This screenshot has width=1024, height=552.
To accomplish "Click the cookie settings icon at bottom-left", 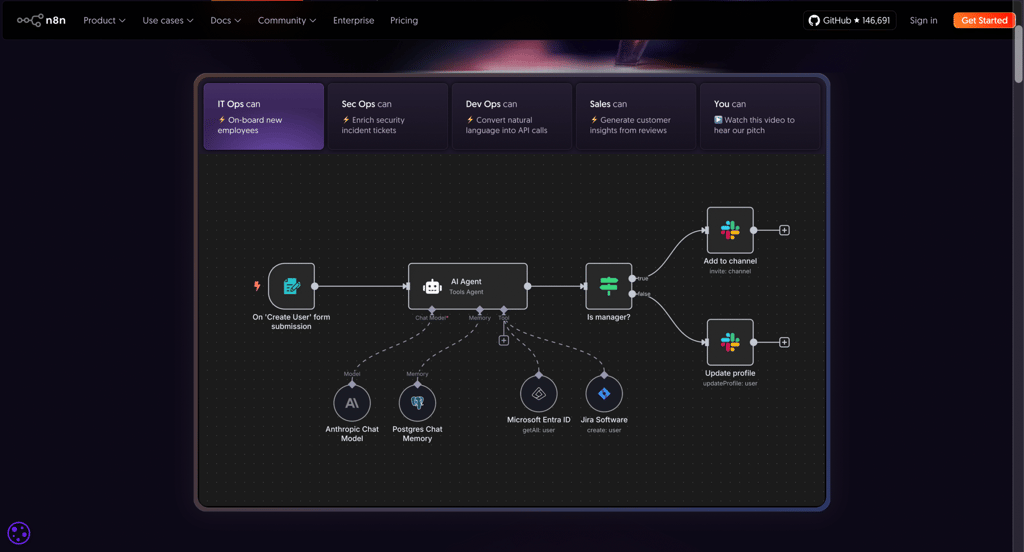I will (x=19, y=533).
